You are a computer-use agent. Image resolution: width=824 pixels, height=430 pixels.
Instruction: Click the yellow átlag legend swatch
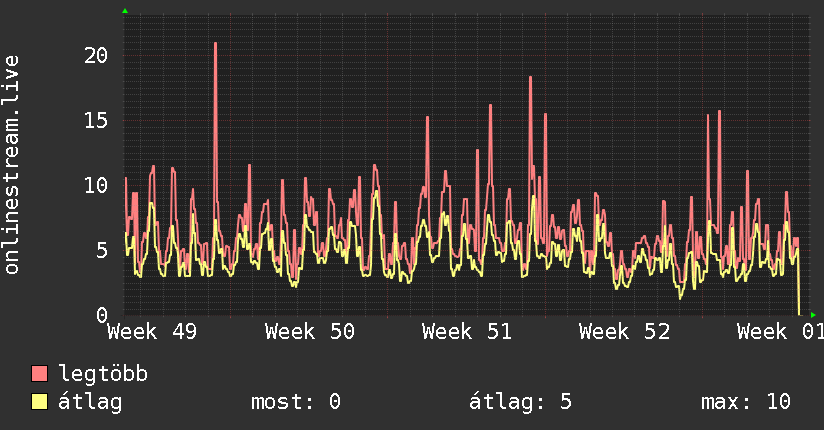(39, 402)
